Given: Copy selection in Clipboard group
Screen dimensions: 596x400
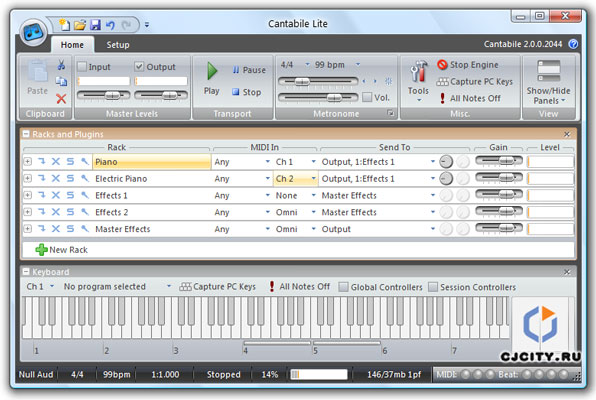Looking at the screenshot, I should point(61,81).
